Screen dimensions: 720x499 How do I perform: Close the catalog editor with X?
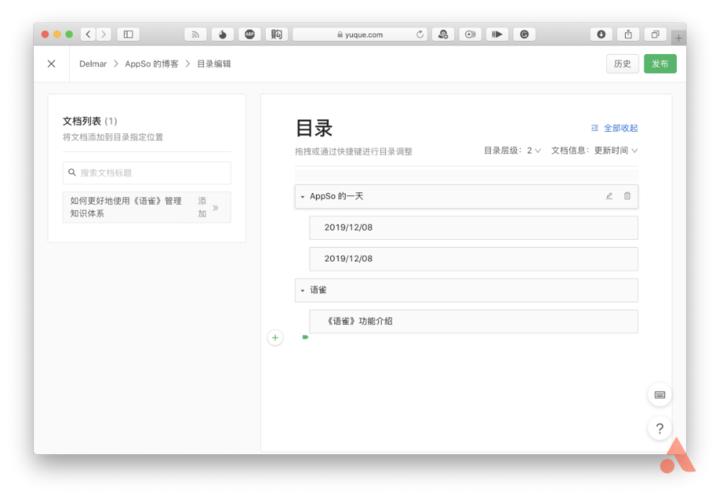pos(51,64)
